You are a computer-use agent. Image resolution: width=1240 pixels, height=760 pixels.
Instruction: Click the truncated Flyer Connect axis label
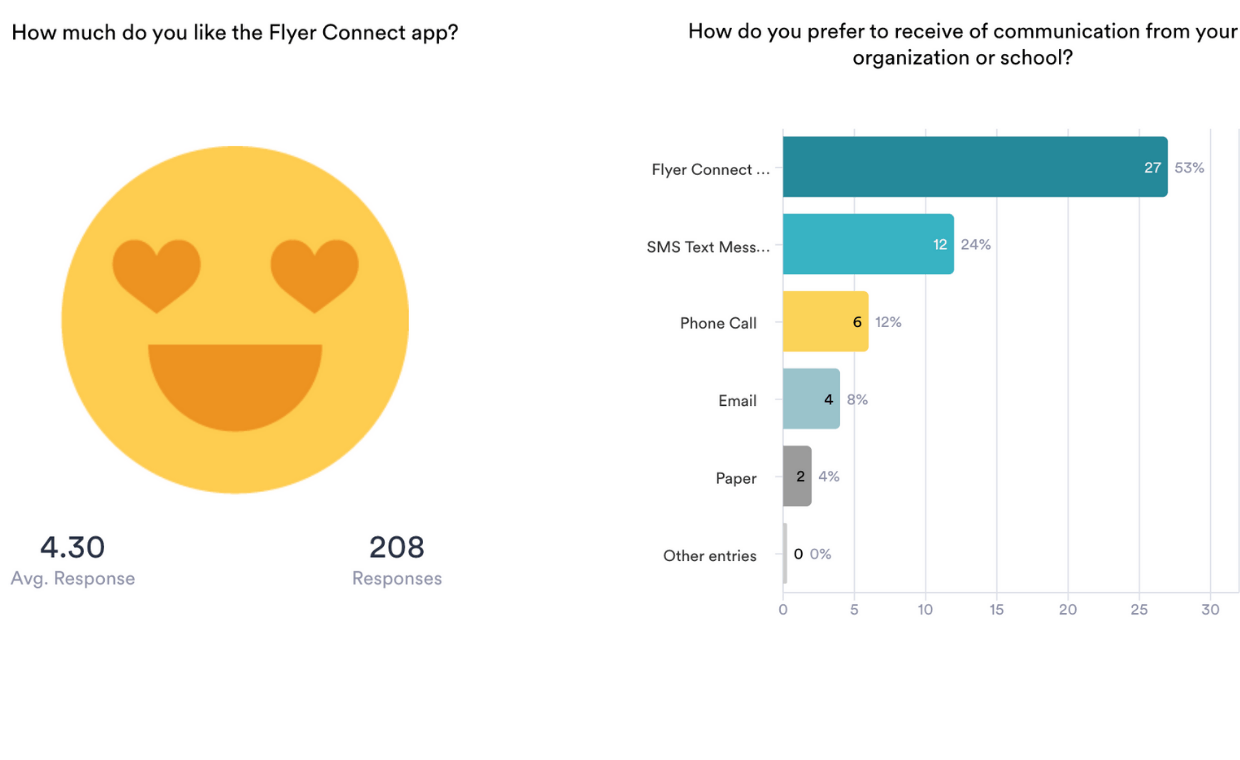710,170
